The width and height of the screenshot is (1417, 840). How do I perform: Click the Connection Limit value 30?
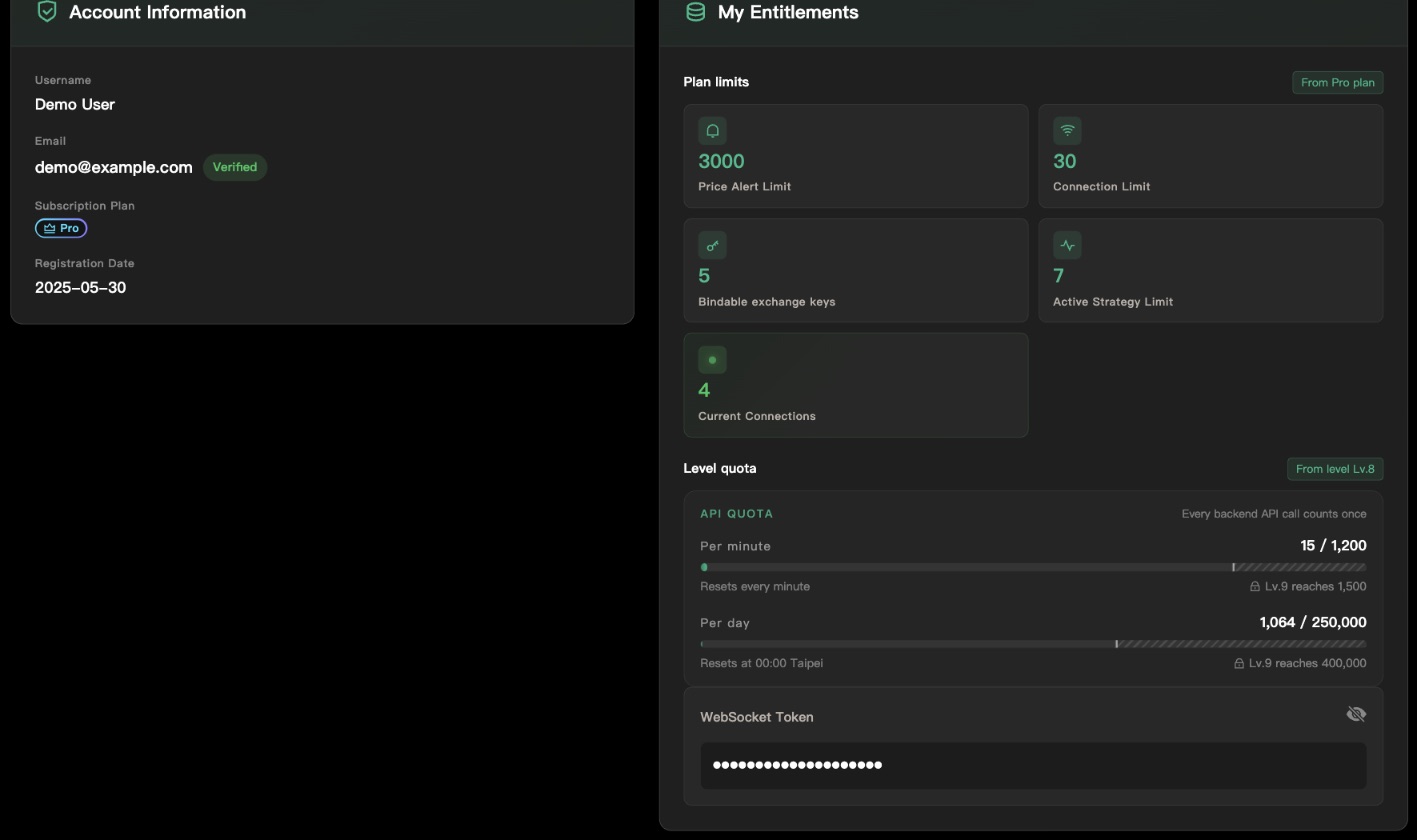click(x=1064, y=161)
